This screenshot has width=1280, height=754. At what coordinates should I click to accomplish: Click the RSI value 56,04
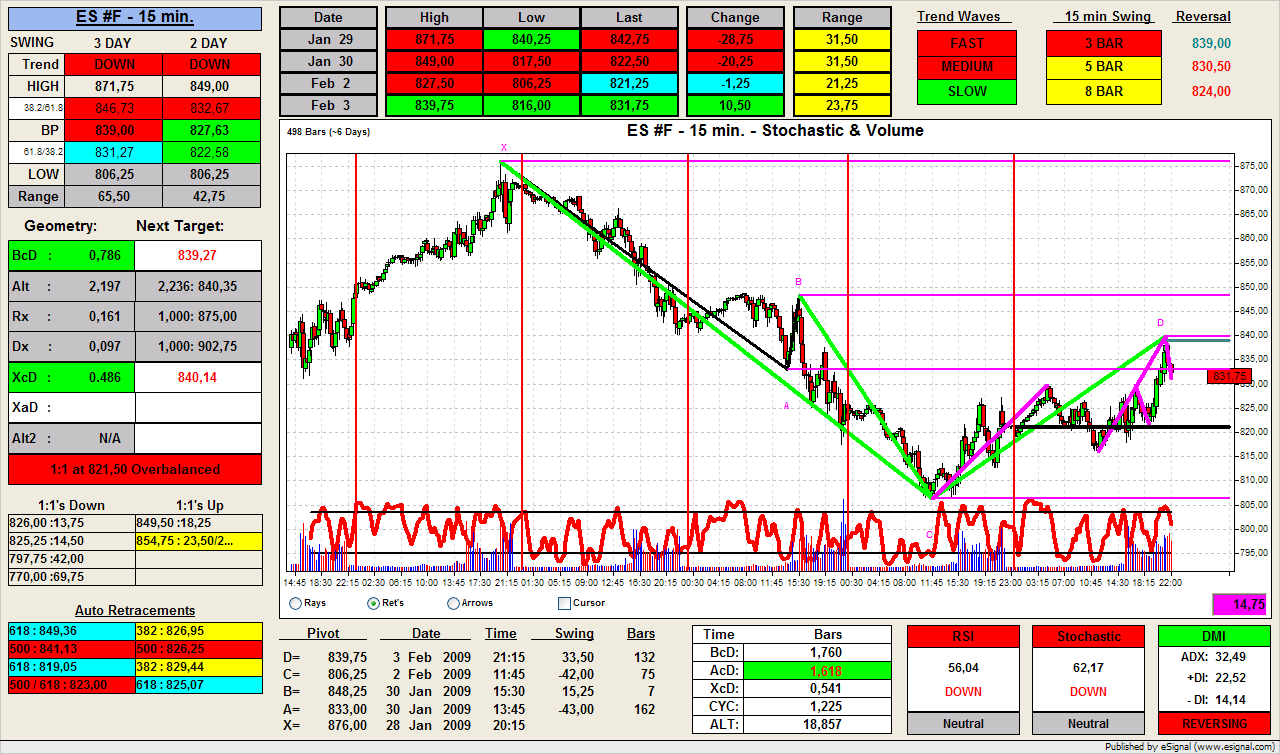(x=963, y=667)
